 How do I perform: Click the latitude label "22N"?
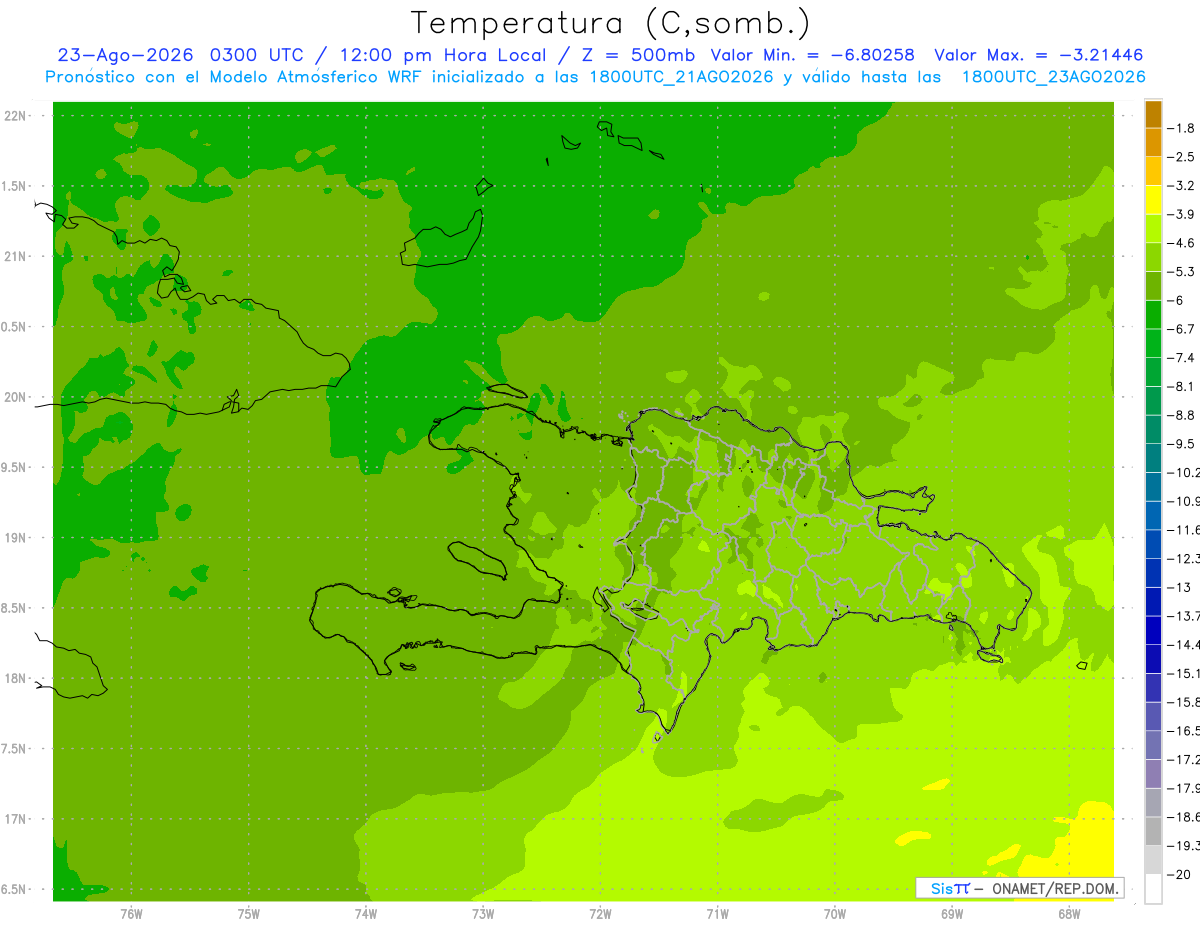point(15,116)
